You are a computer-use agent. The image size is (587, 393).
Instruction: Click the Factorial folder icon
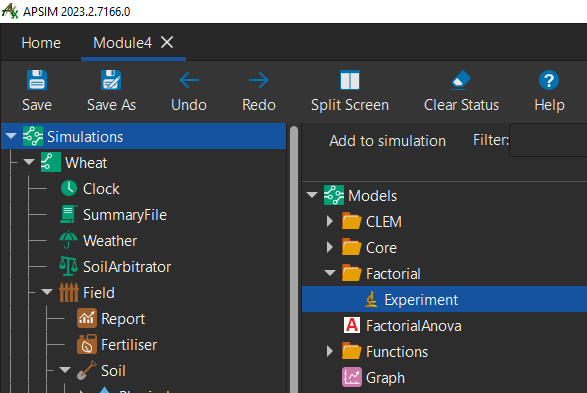[352, 273]
